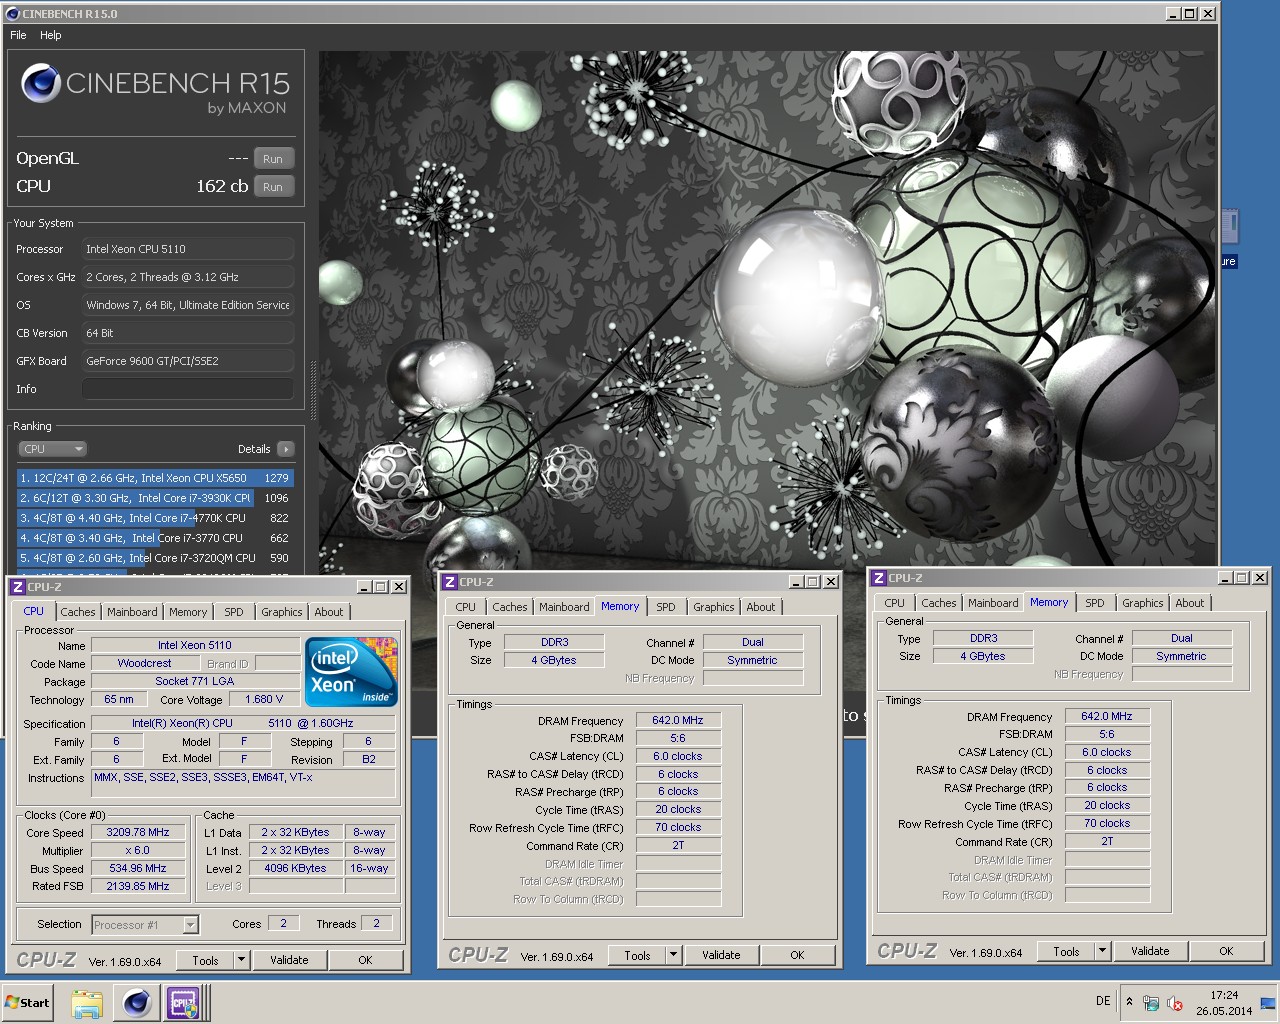Open About tab in left CPU-Z window
Viewport: 1280px width, 1024px height.
tap(329, 612)
